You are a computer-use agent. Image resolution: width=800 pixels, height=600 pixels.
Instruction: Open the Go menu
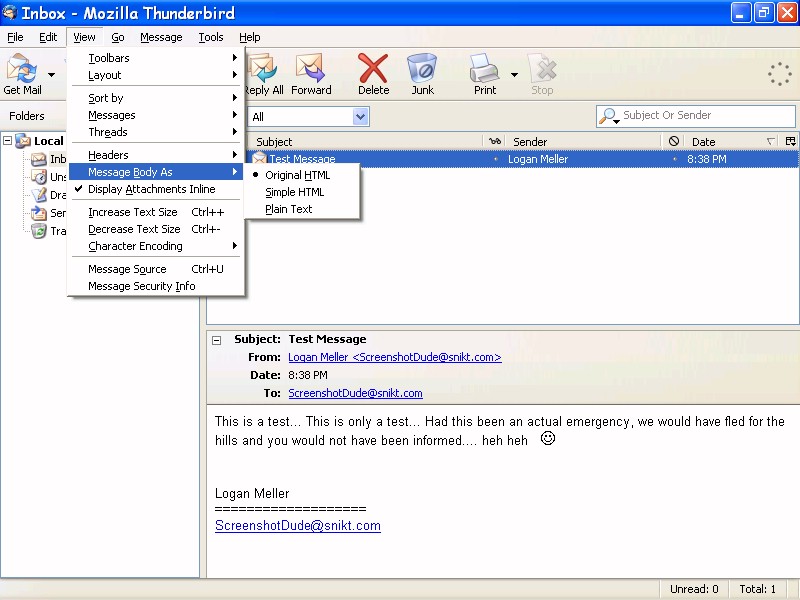click(x=117, y=37)
